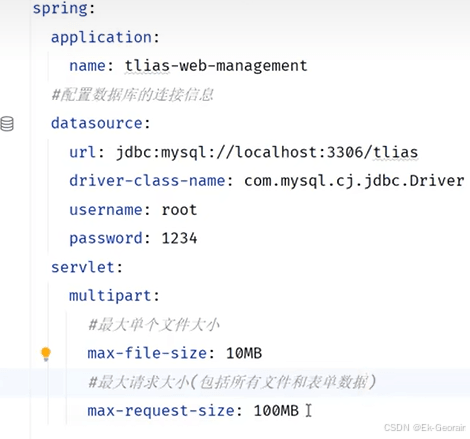470x439 pixels.
Task: Click the spring root key
Action: [x=60, y=8]
